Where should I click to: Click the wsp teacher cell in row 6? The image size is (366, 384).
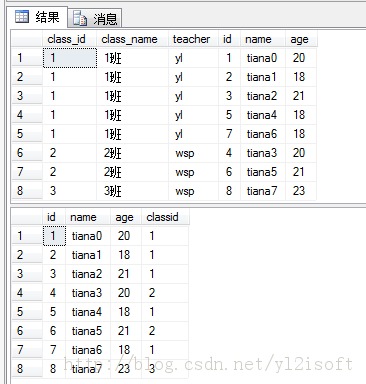[x=194, y=153]
